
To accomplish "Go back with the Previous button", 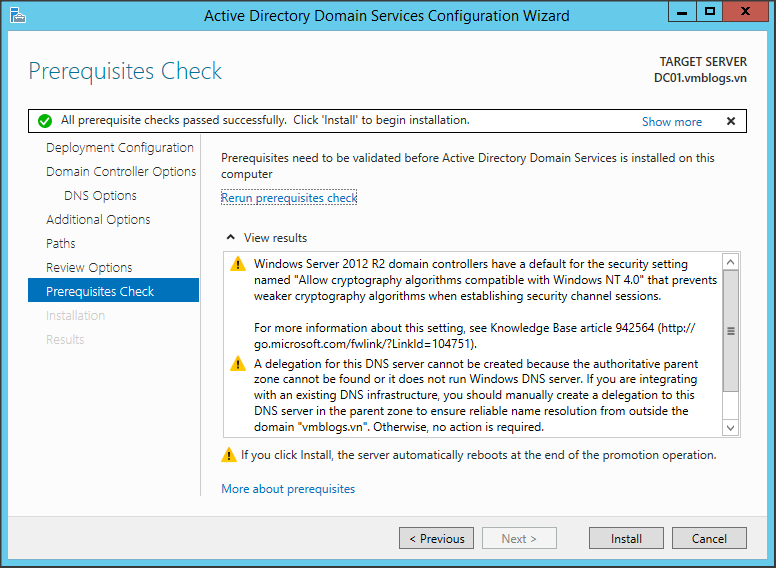I will tap(436, 538).
